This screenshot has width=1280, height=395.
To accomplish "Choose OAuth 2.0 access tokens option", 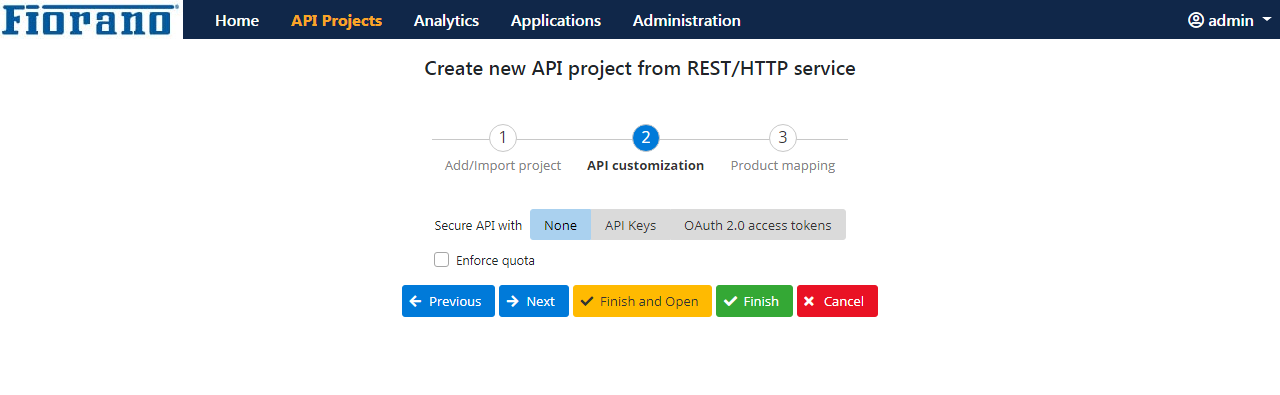I will pyautogui.click(x=758, y=225).
